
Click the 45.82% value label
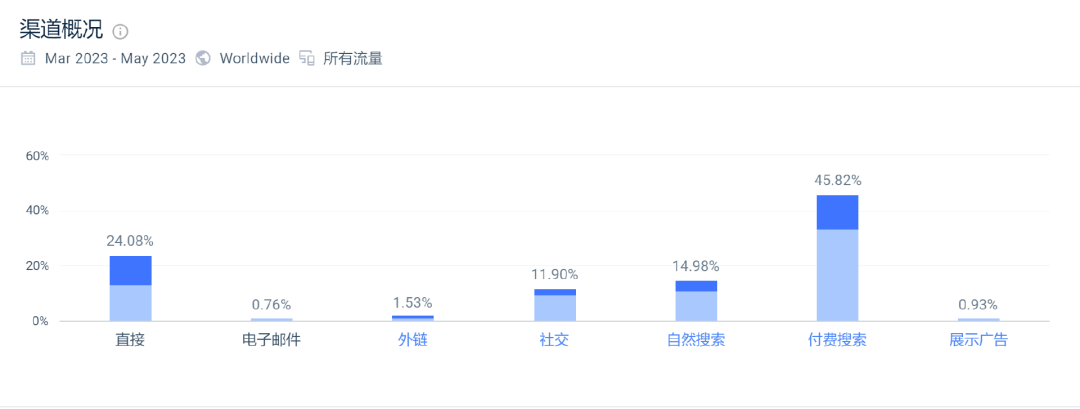pyautogui.click(x=837, y=181)
